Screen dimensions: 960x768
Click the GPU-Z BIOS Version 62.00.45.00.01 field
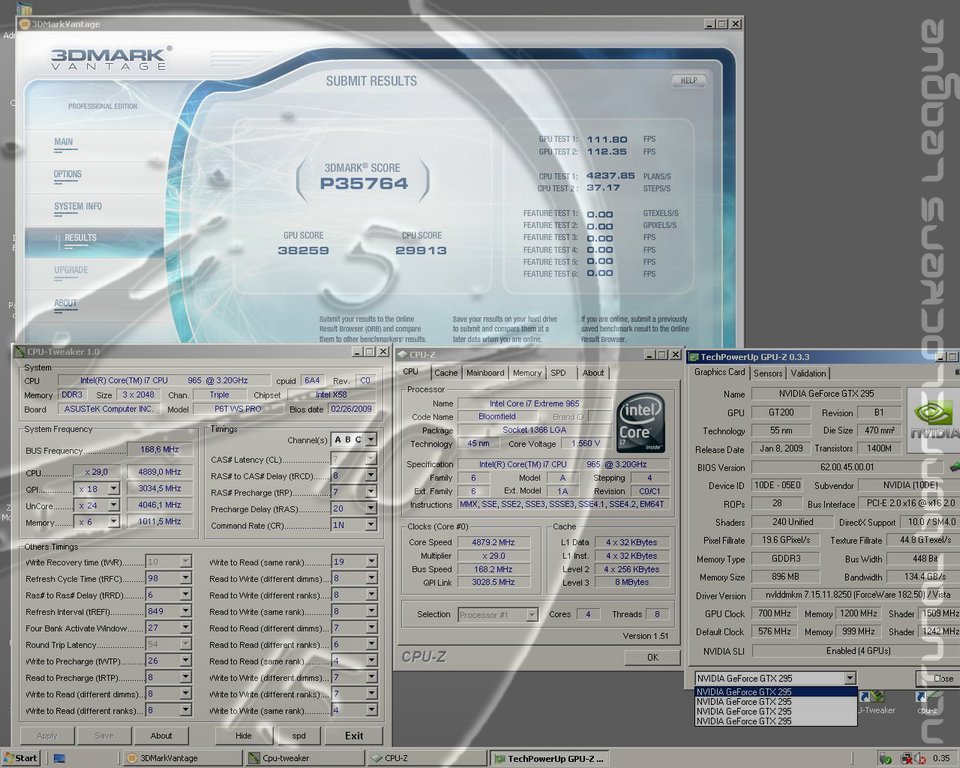847,467
